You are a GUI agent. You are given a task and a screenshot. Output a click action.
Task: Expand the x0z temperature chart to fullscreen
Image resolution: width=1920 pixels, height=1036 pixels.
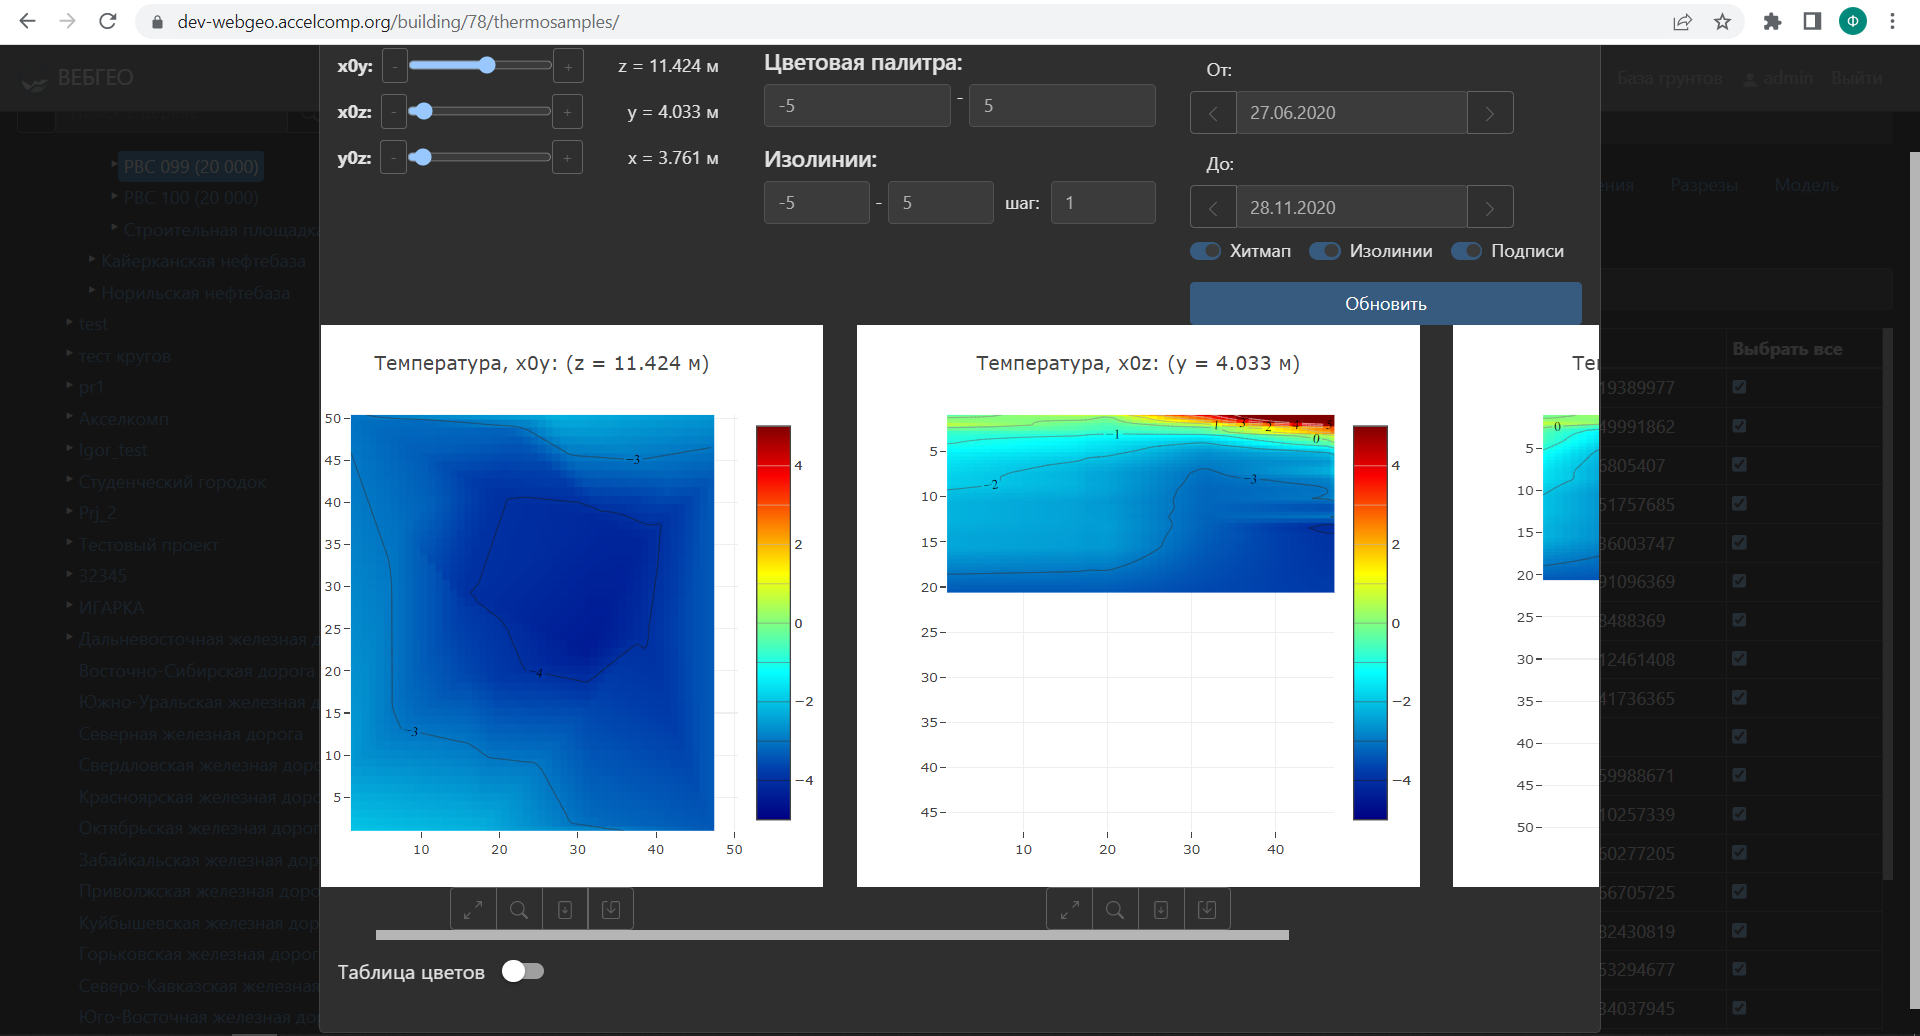coord(1069,910)
